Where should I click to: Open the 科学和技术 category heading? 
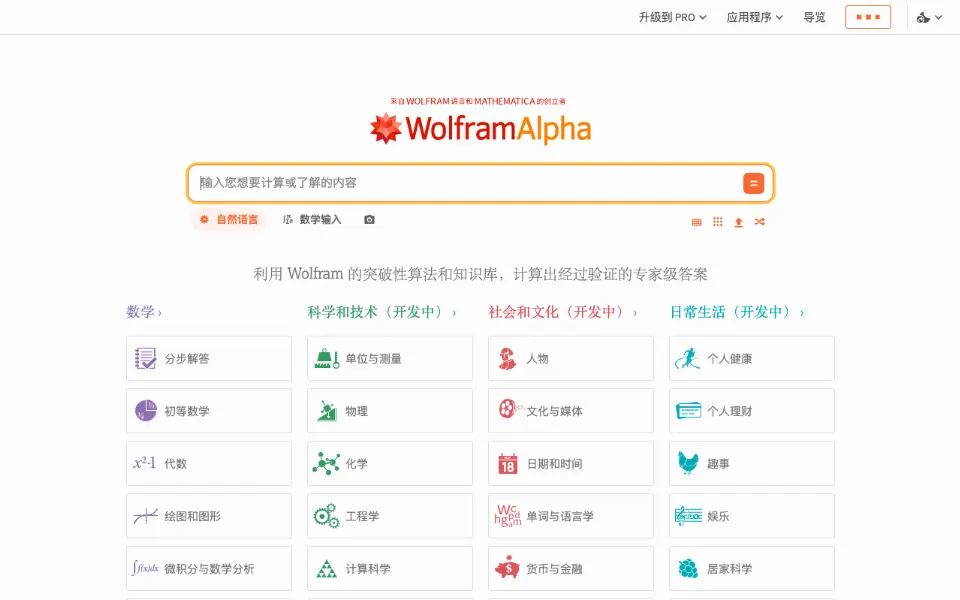pyautogui.click(x=381, y=312)
